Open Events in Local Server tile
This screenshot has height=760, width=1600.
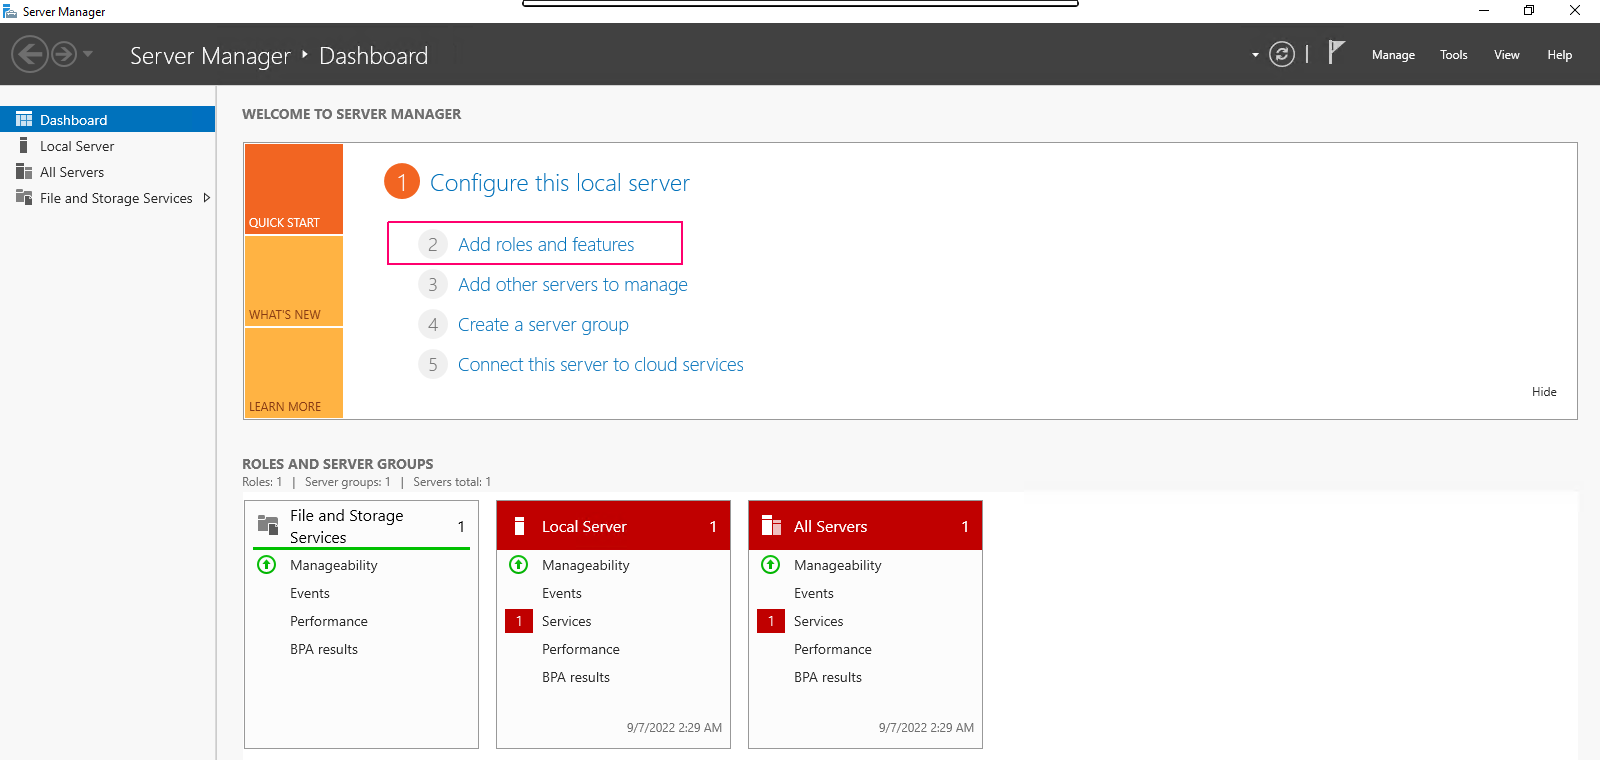562,593
